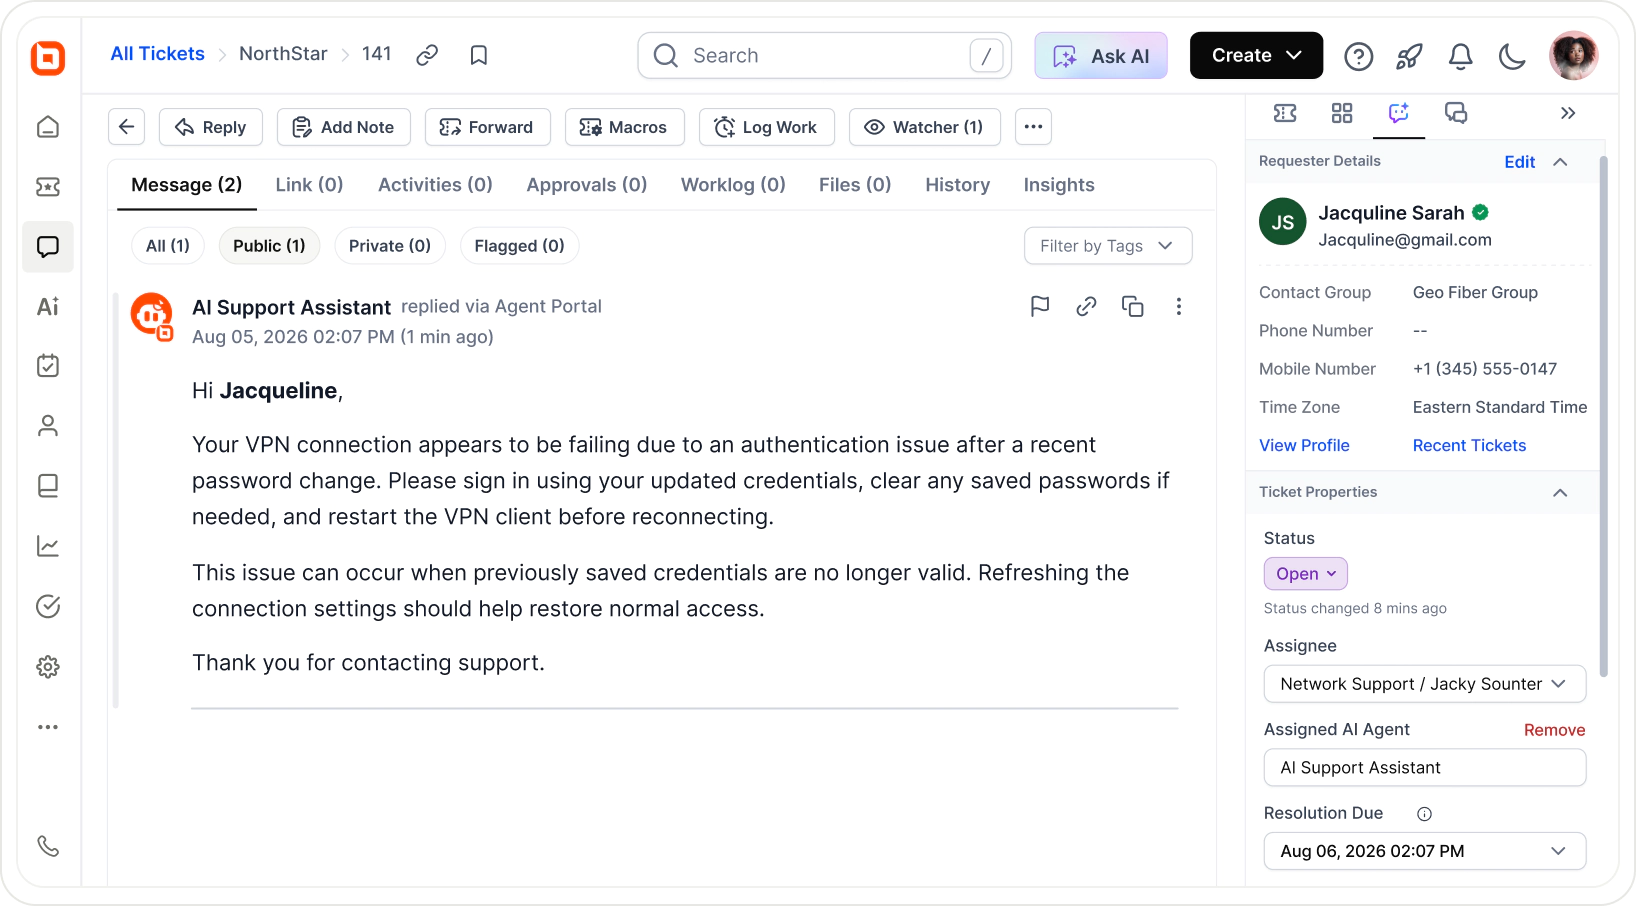Switch to the Worklog (0) tab

tap(733, 185)
